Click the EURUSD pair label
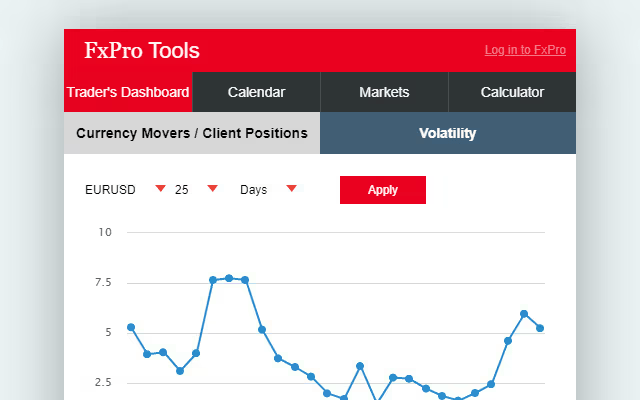 pos(110,190)
